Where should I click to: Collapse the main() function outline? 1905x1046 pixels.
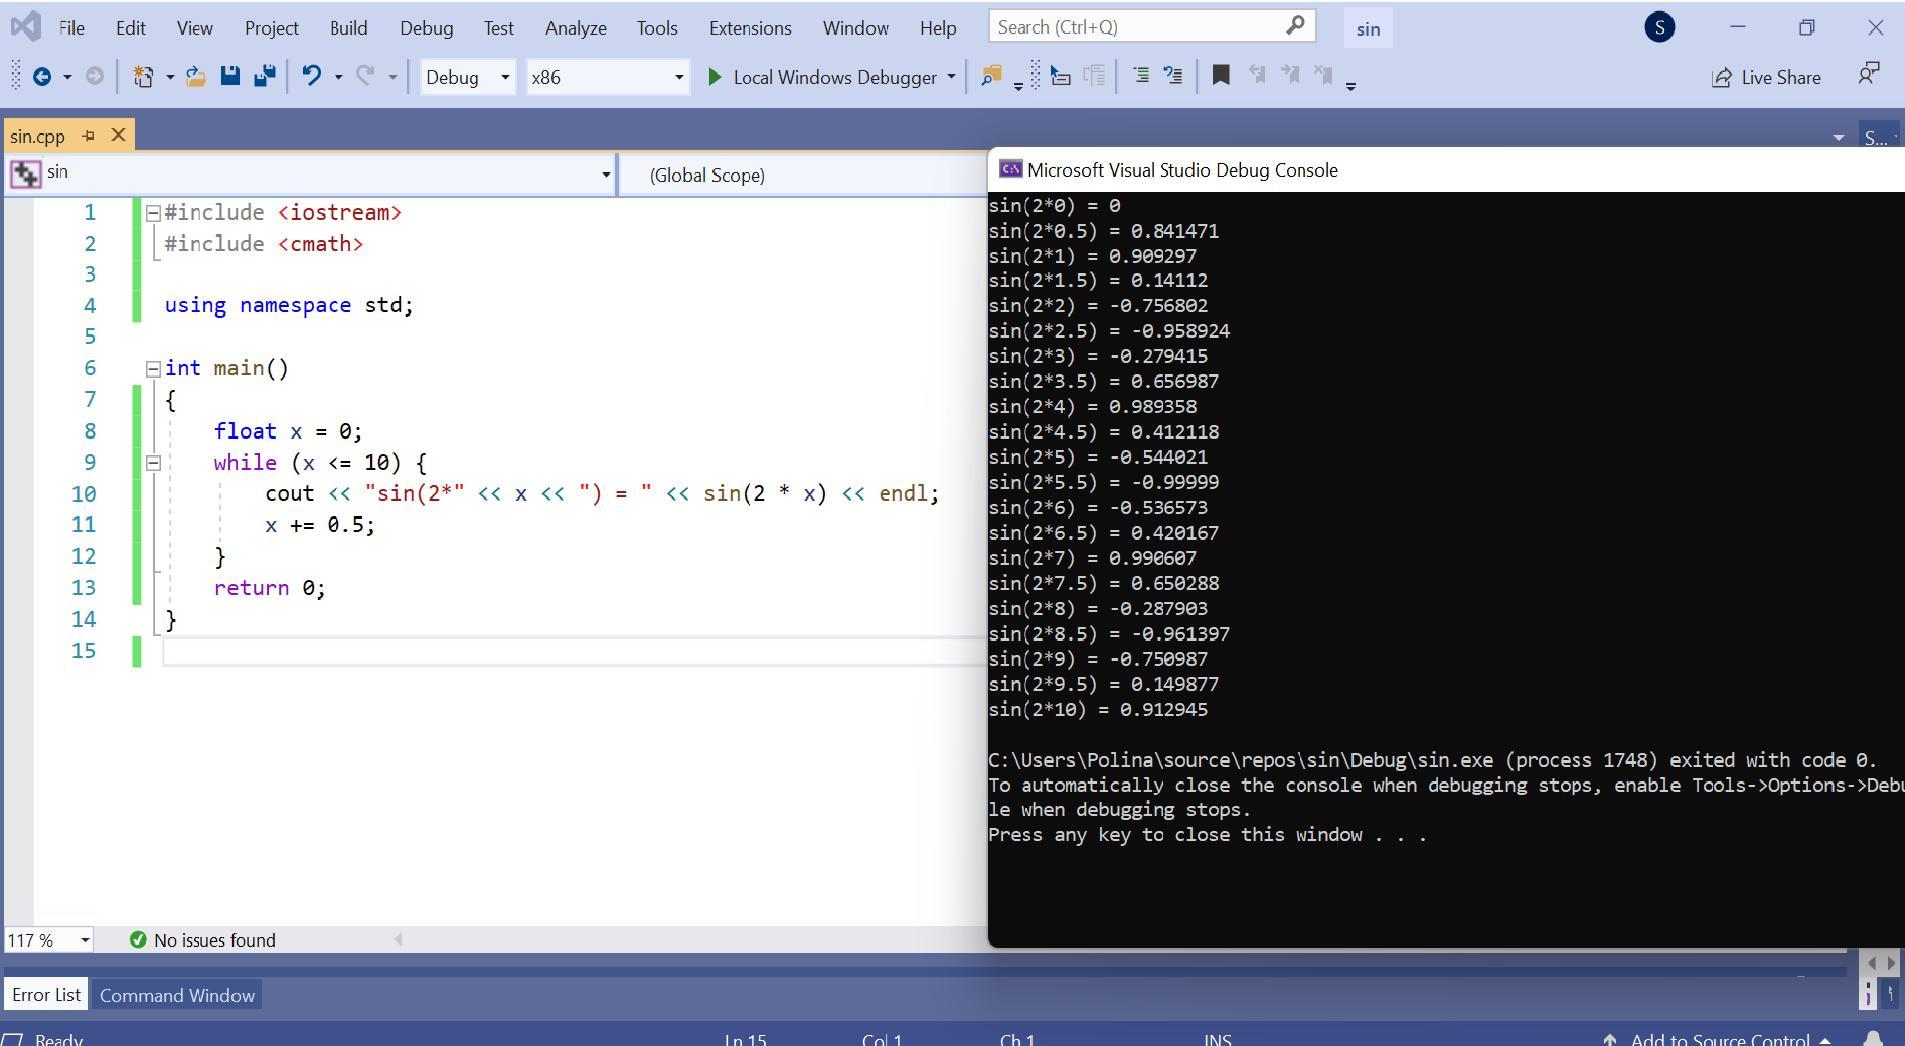click(153, 369)
